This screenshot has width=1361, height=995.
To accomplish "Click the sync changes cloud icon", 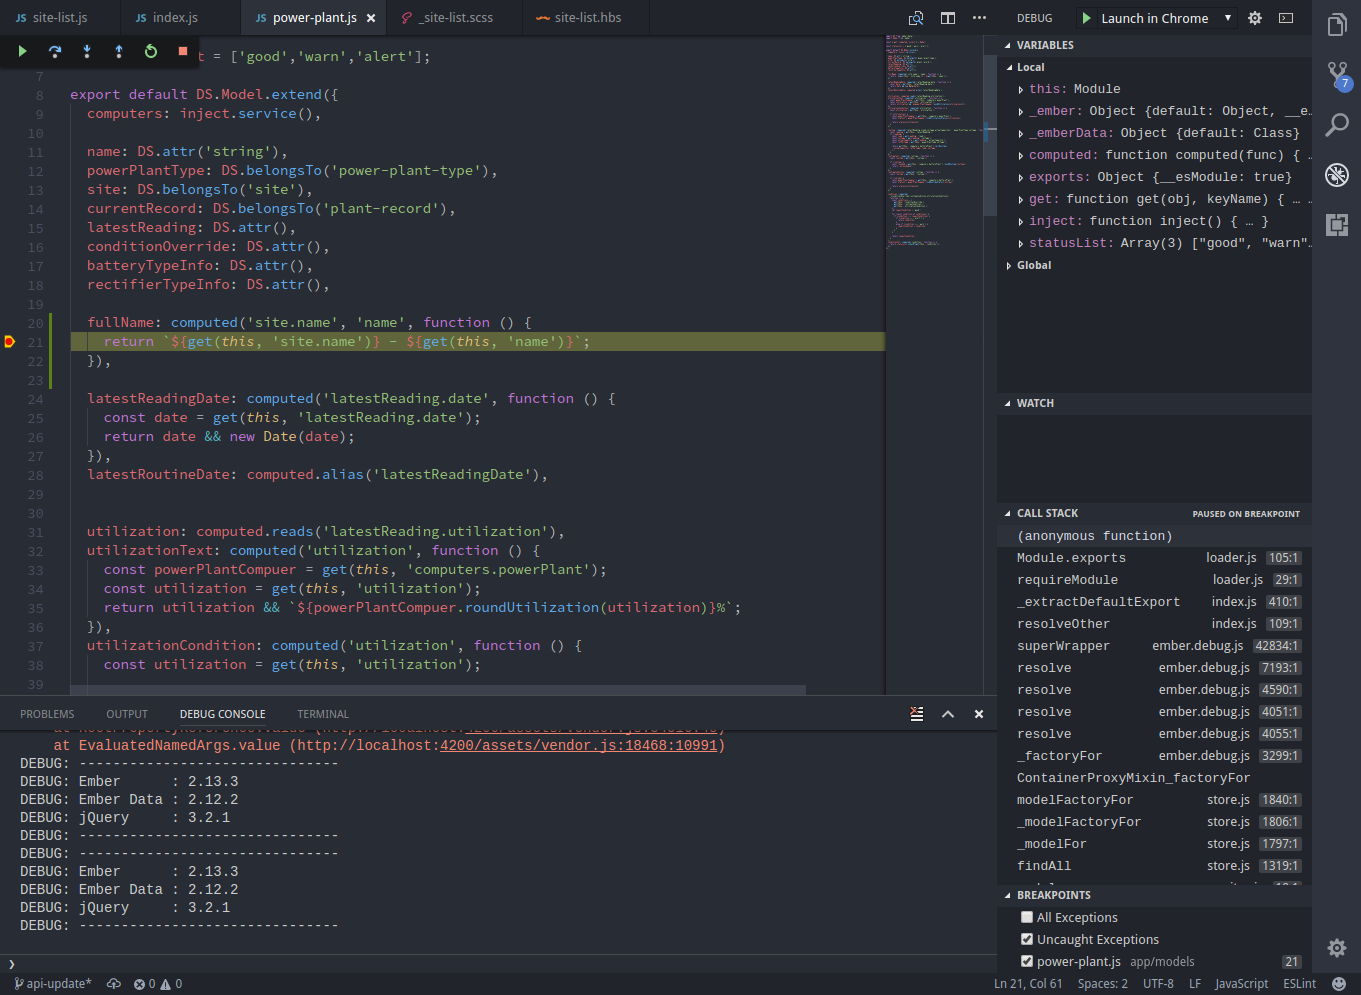I will click(x=114, y=984).
